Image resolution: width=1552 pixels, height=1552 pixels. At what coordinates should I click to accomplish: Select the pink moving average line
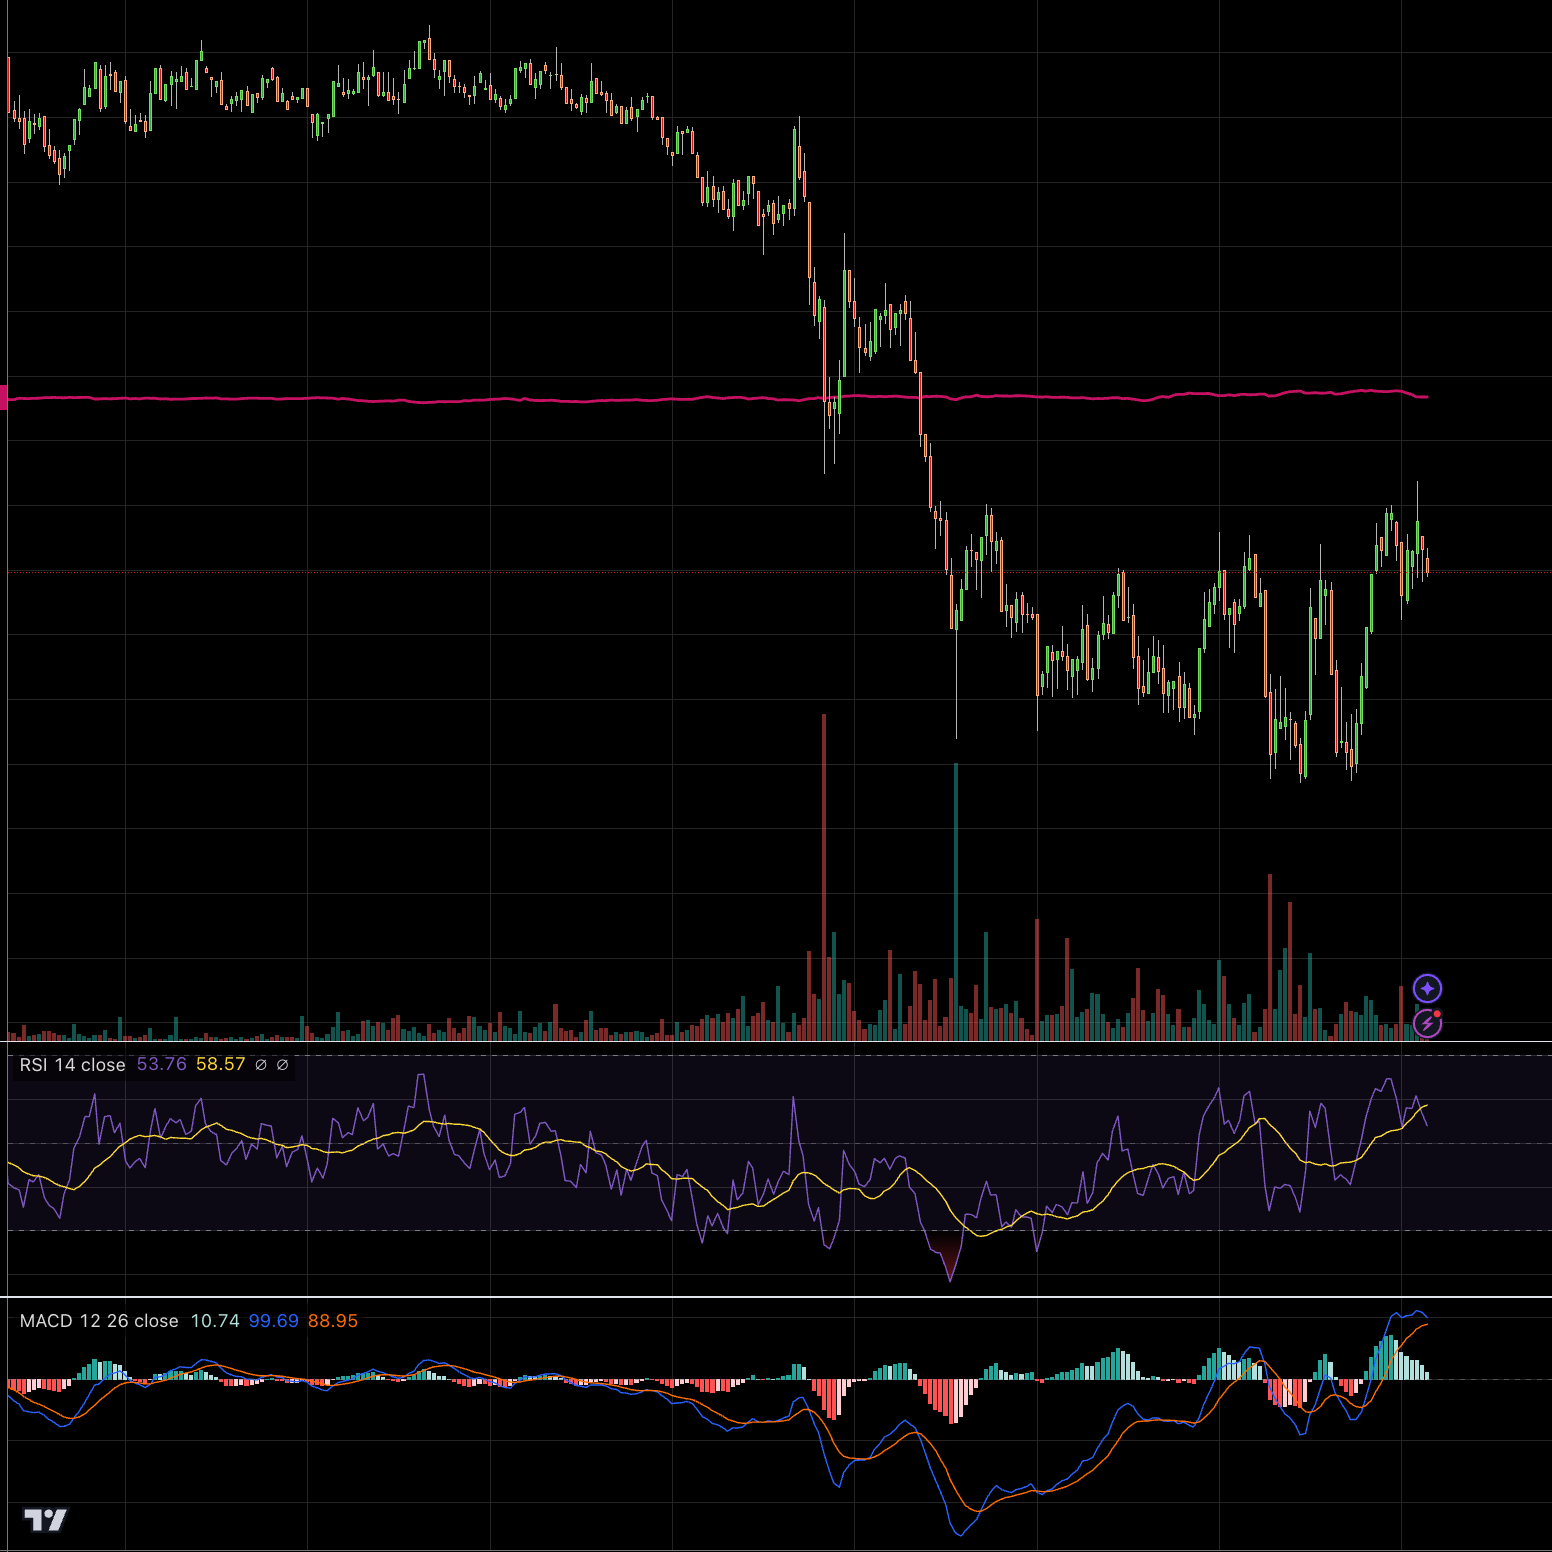tap(600, 400)
